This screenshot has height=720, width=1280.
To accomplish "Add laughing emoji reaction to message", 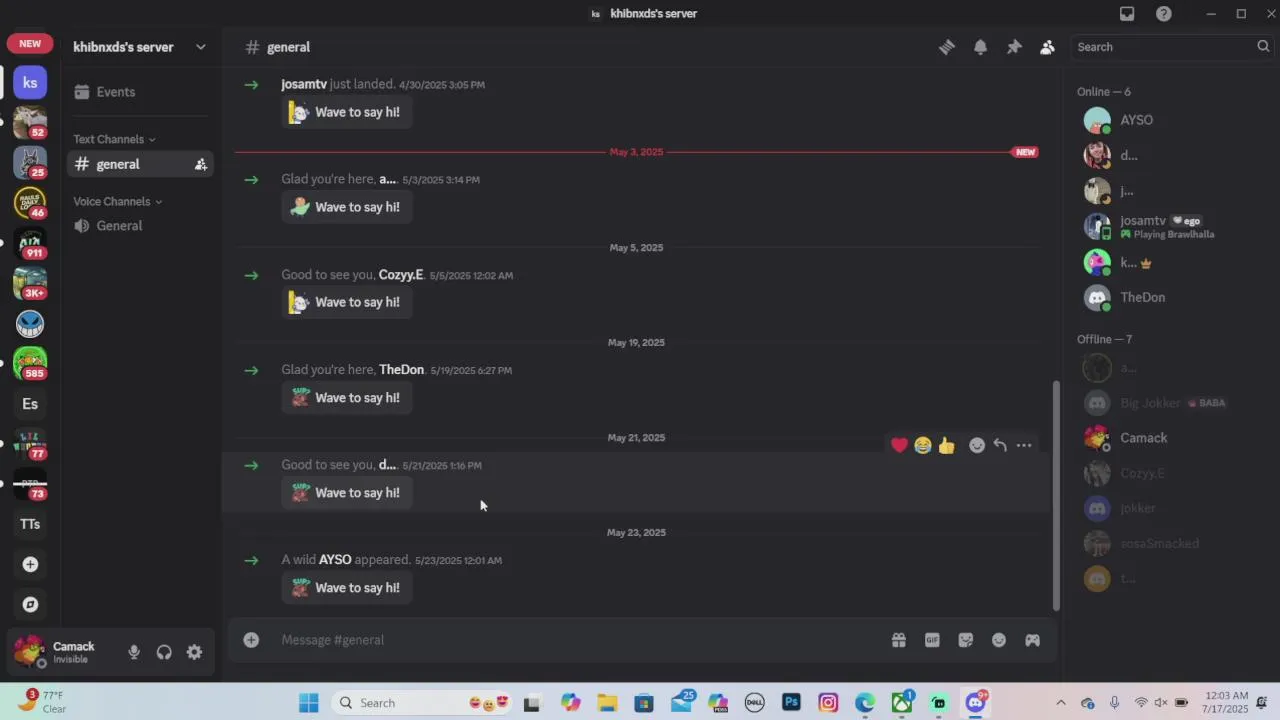I will pos(923,445).
